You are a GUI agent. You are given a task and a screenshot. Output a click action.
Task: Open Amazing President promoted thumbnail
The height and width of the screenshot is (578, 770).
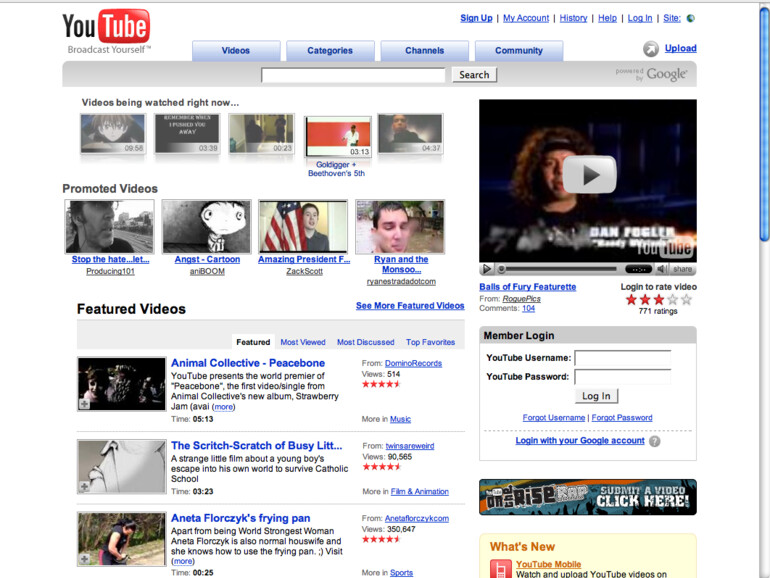click(x=303, y=226)
